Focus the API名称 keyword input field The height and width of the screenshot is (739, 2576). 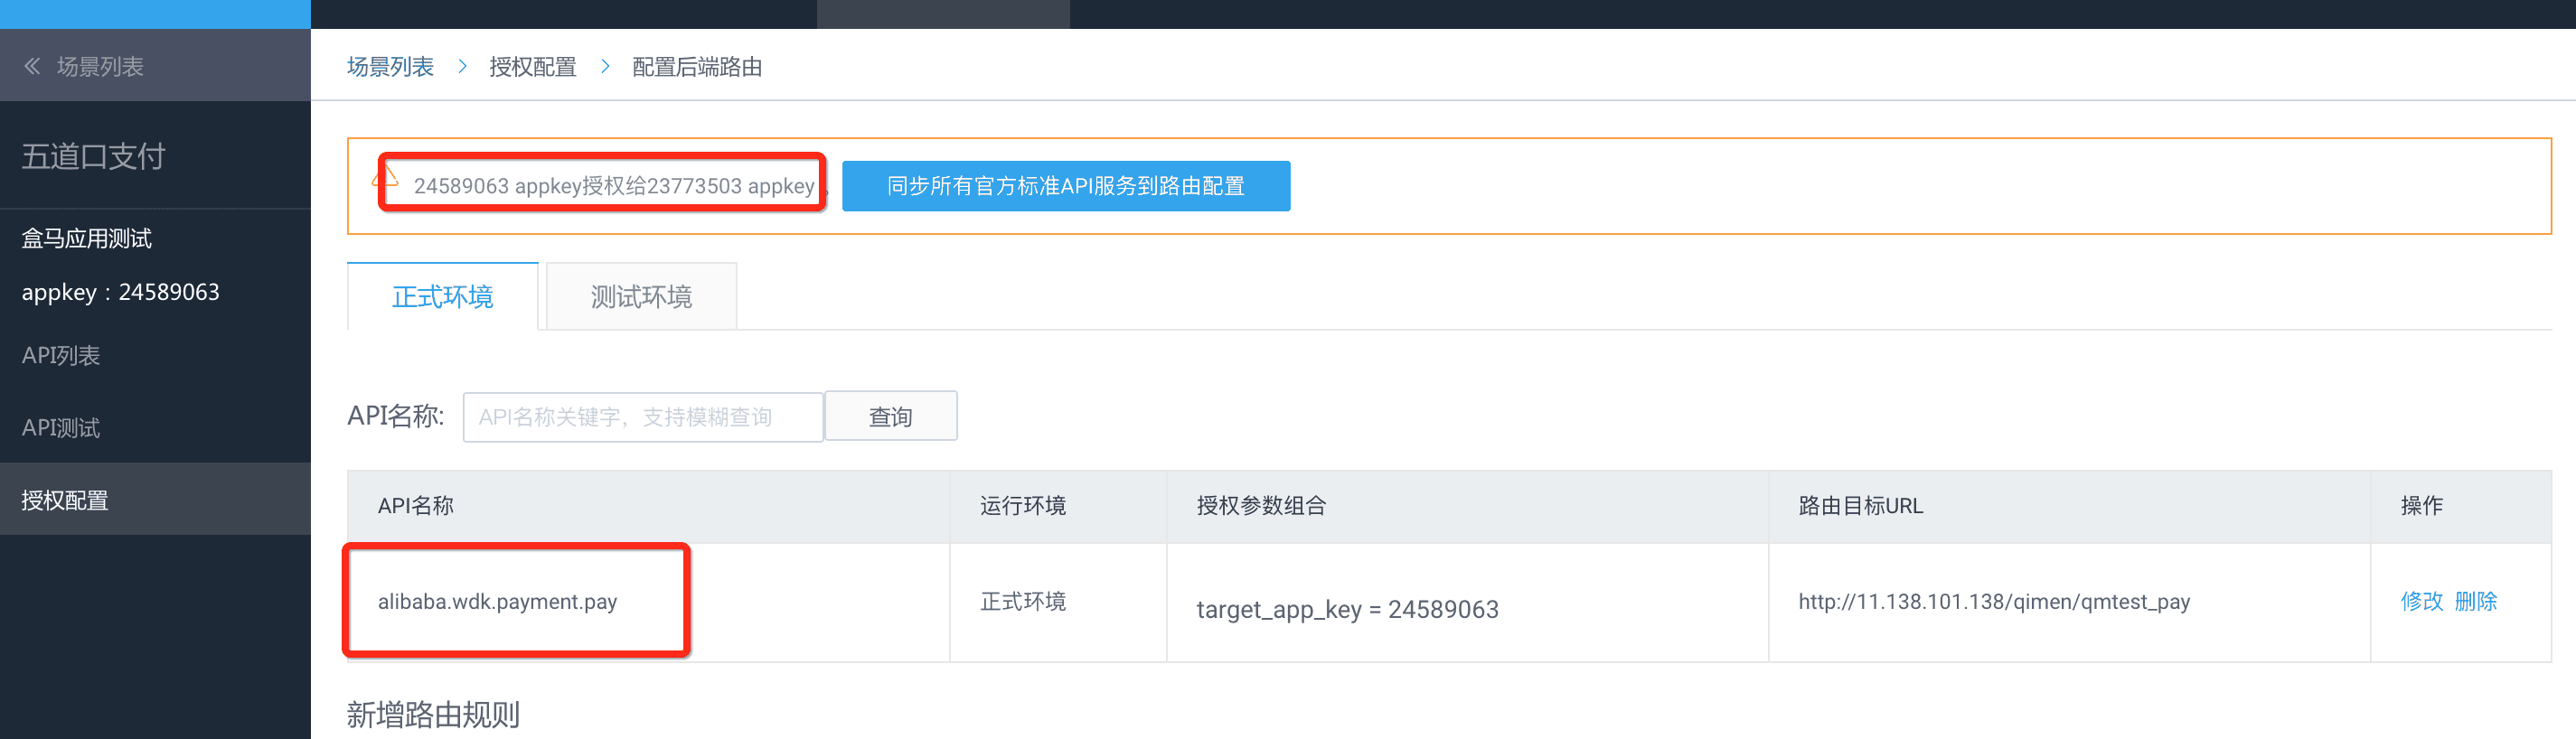click(642, 416)
